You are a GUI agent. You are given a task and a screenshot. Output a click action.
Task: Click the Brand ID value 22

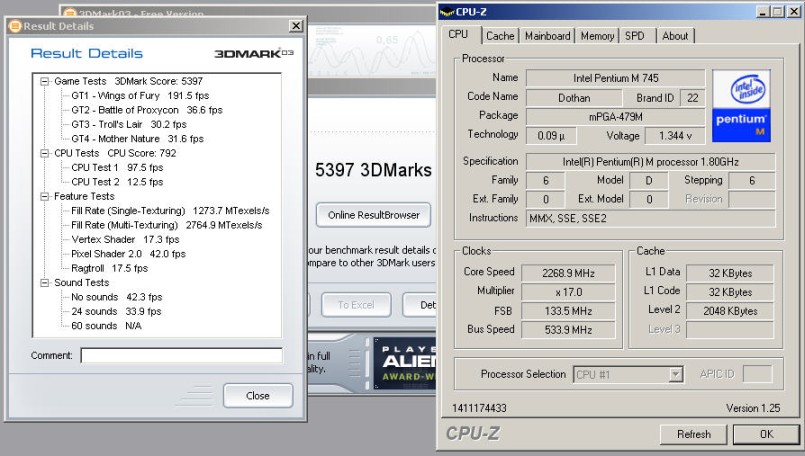(693, 98)
